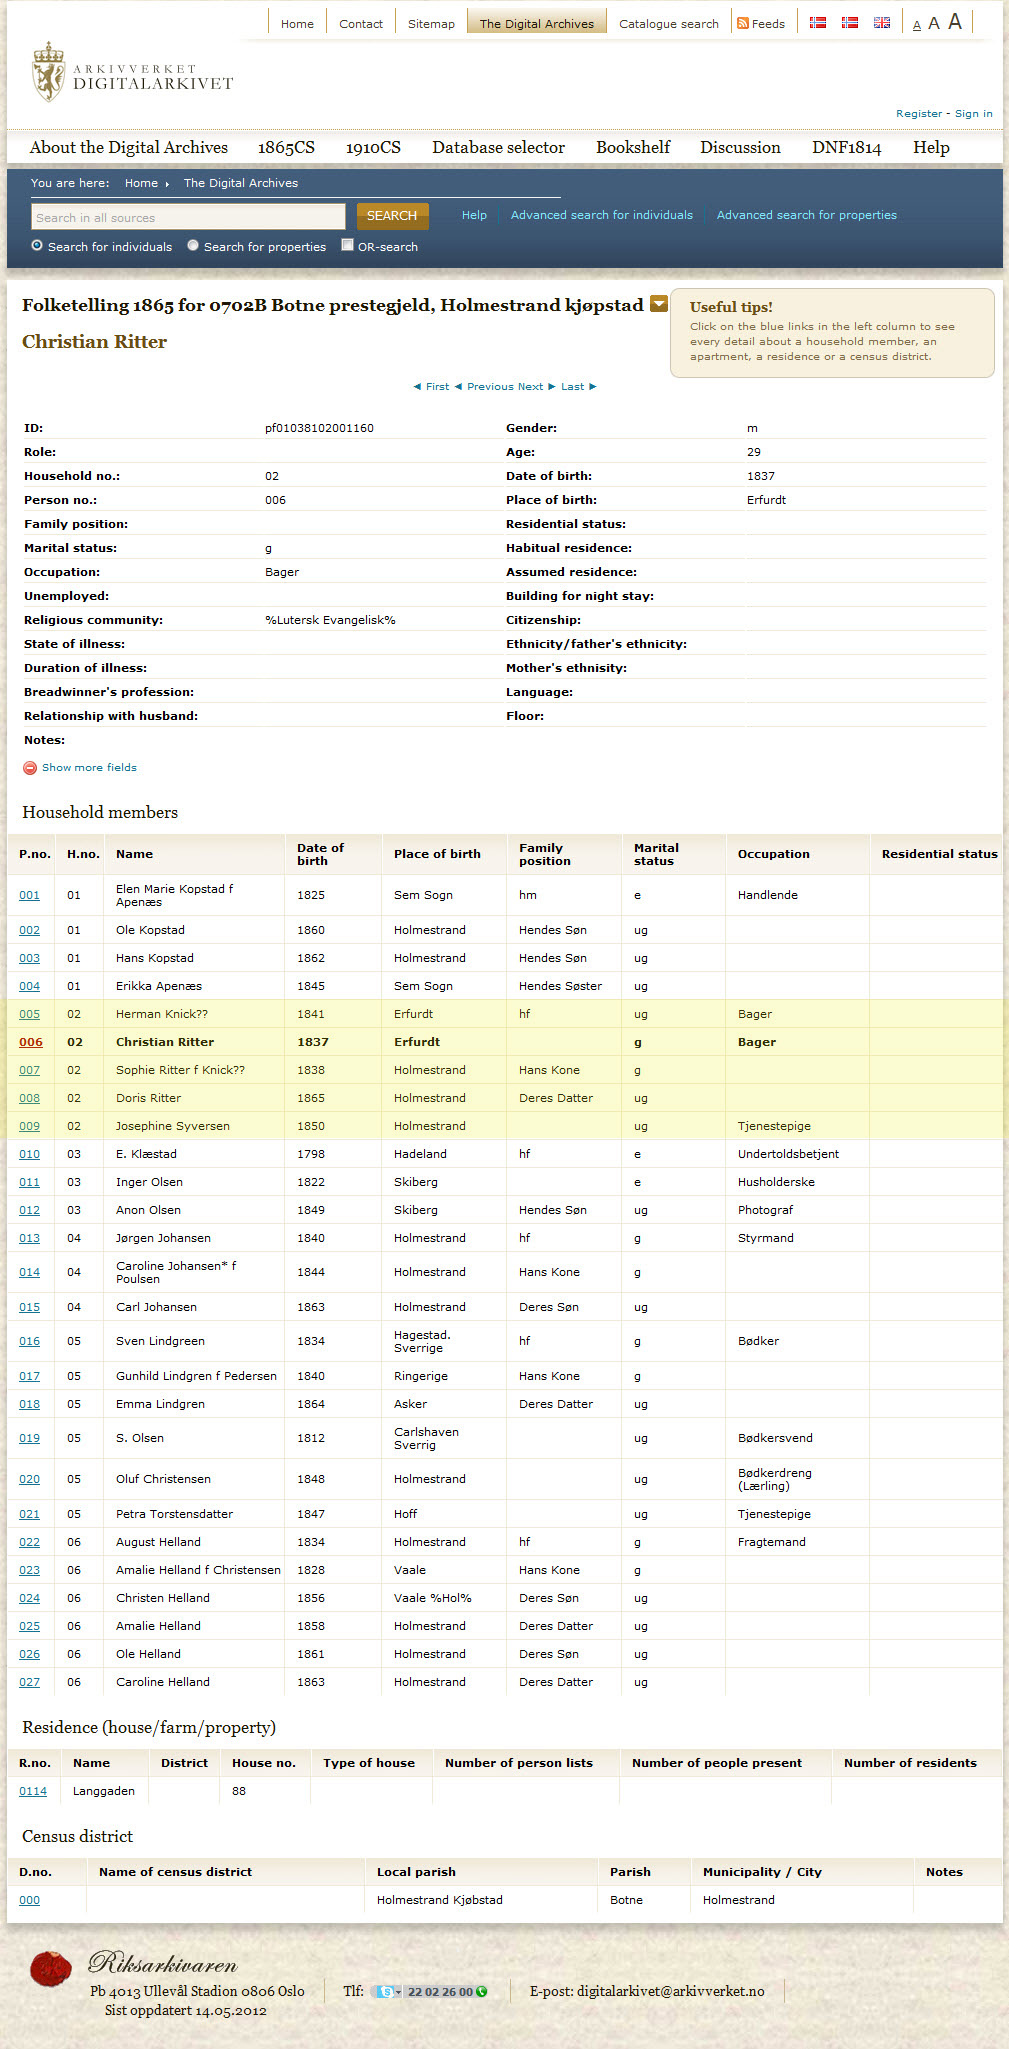Select Search for properties radio button
Screen dimensions: 1009x2049
193,246
